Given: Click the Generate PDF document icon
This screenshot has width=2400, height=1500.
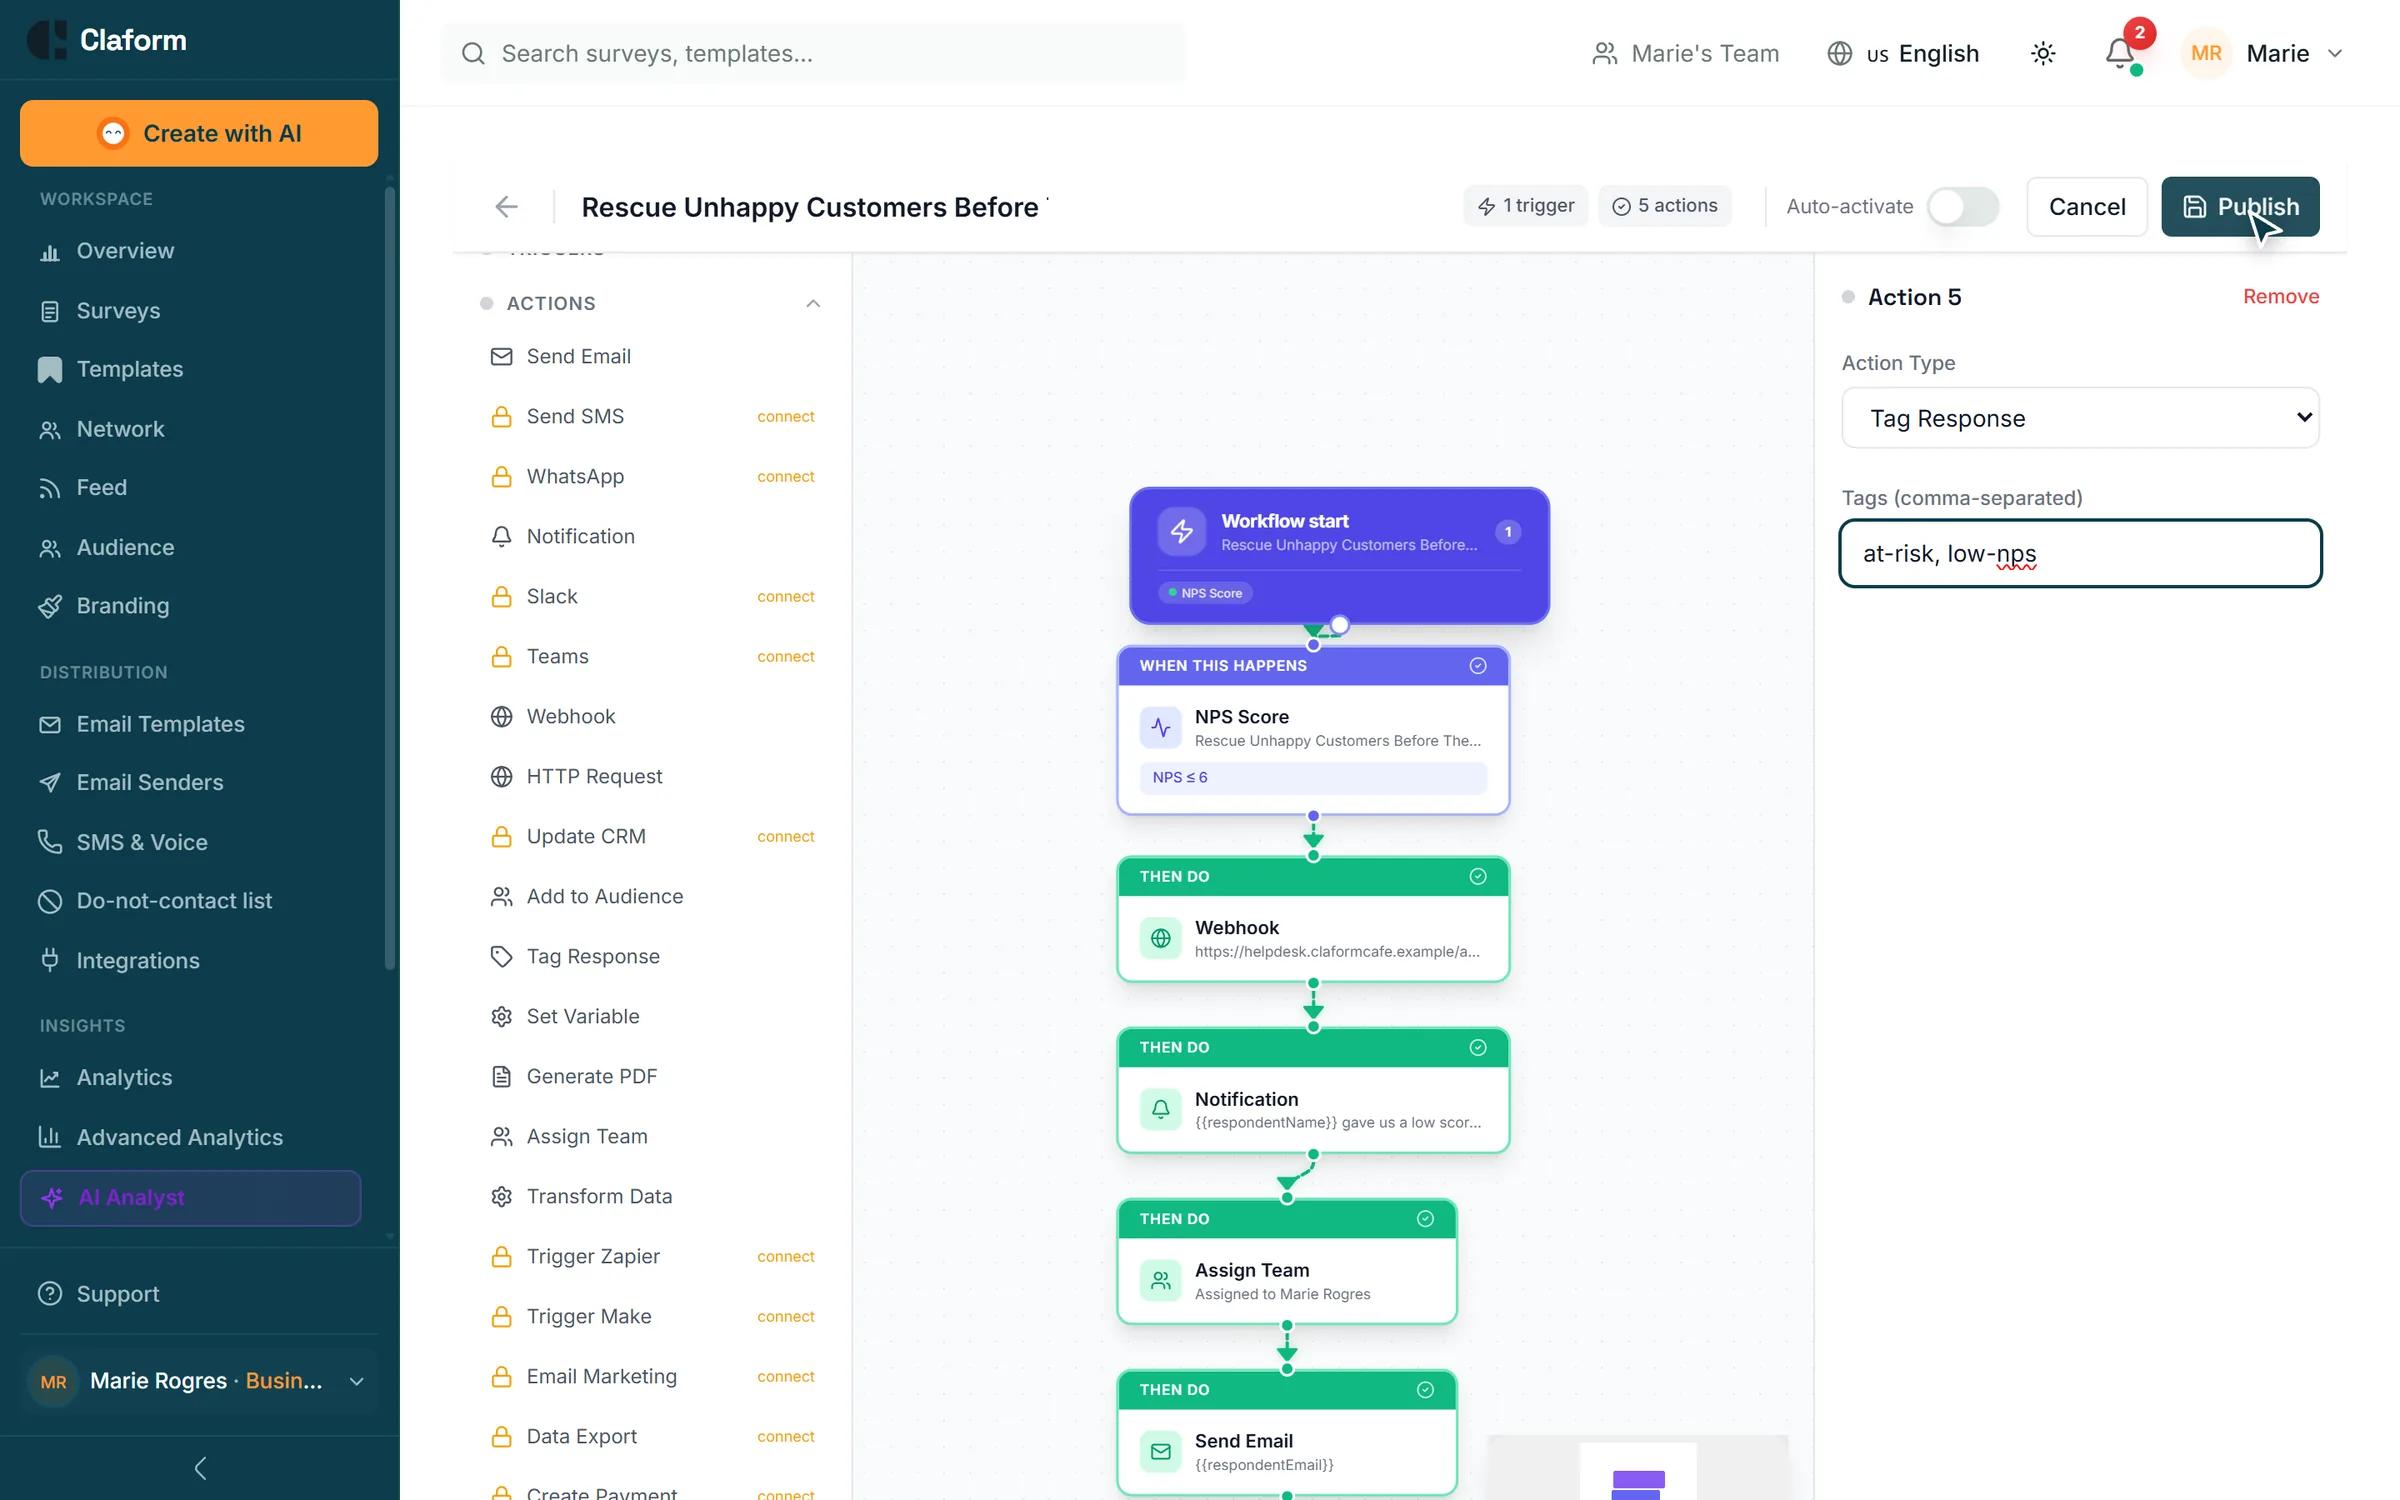Looking at the screenshot, I should (501, 1076).
